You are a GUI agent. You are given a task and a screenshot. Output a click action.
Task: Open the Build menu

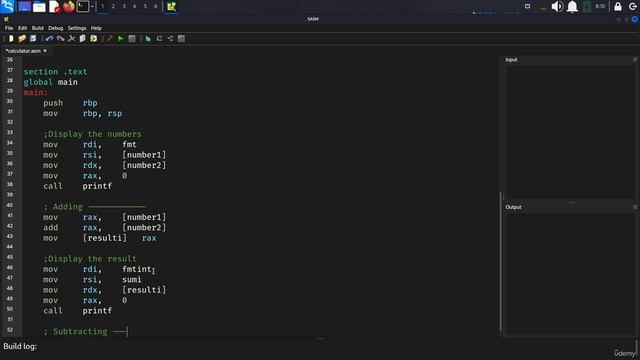38,28
